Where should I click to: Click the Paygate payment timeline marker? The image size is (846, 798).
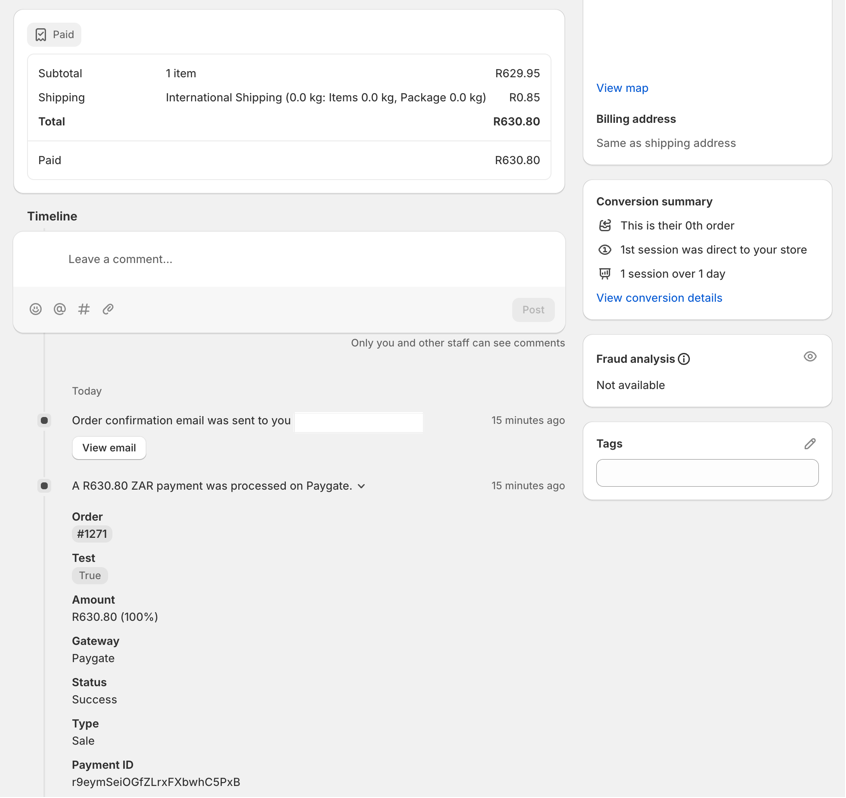[44, 486]
